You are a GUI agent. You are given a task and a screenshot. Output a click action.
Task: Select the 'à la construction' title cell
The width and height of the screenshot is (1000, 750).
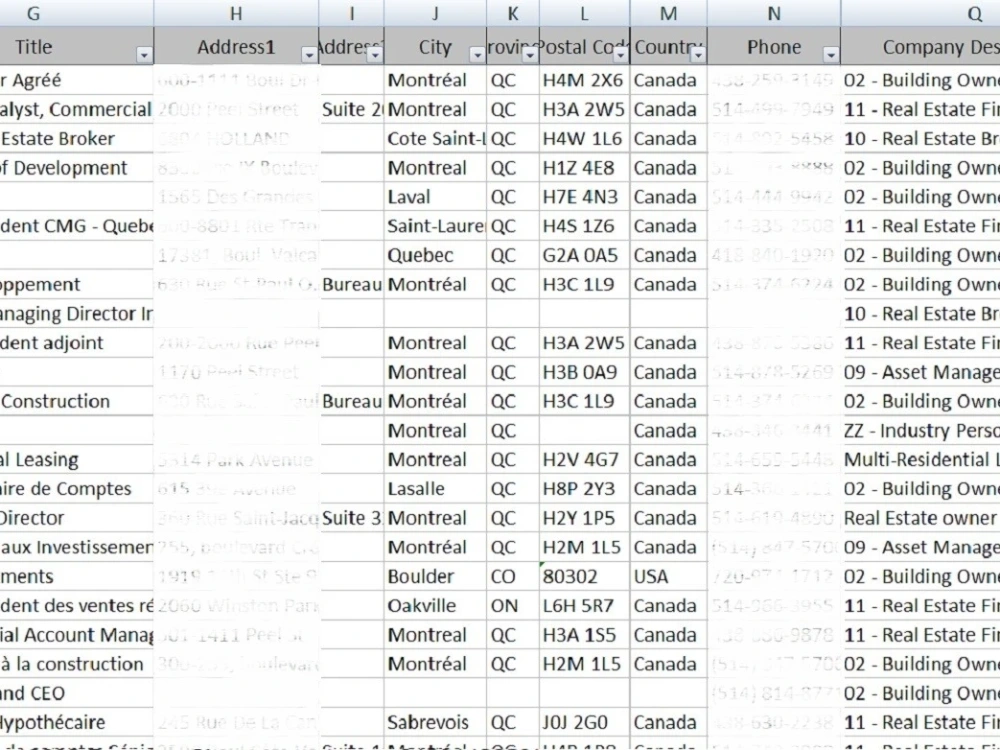click(x=77, y=664)
